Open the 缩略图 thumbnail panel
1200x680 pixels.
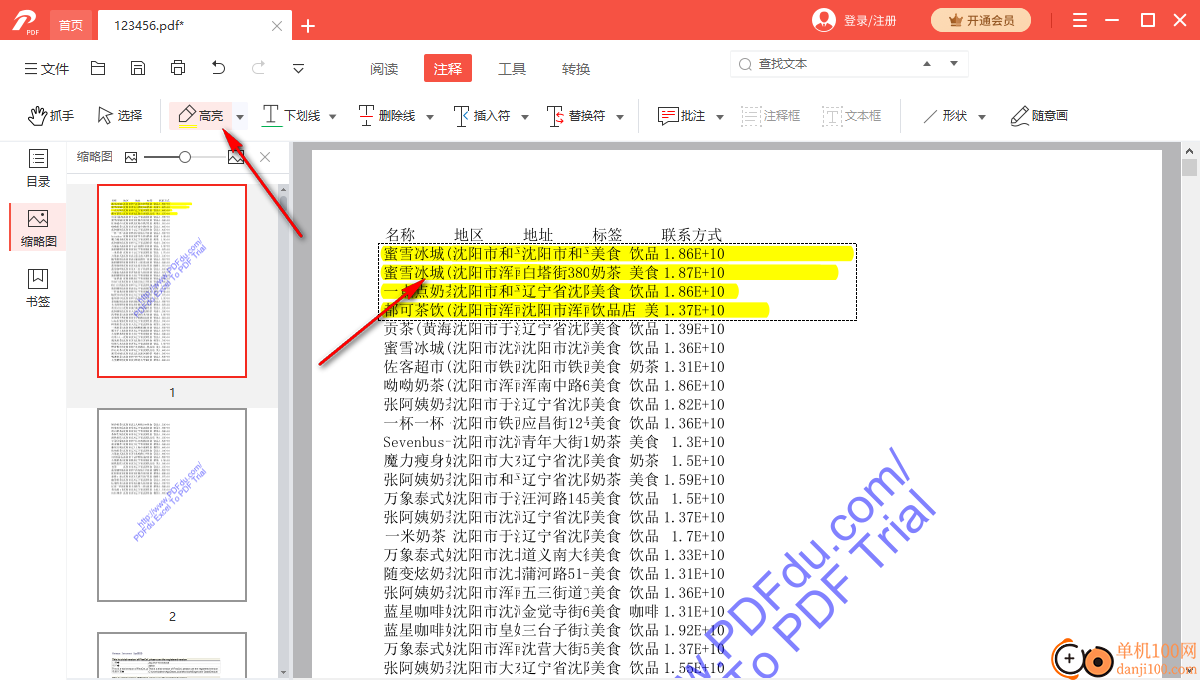coord(38,229)
